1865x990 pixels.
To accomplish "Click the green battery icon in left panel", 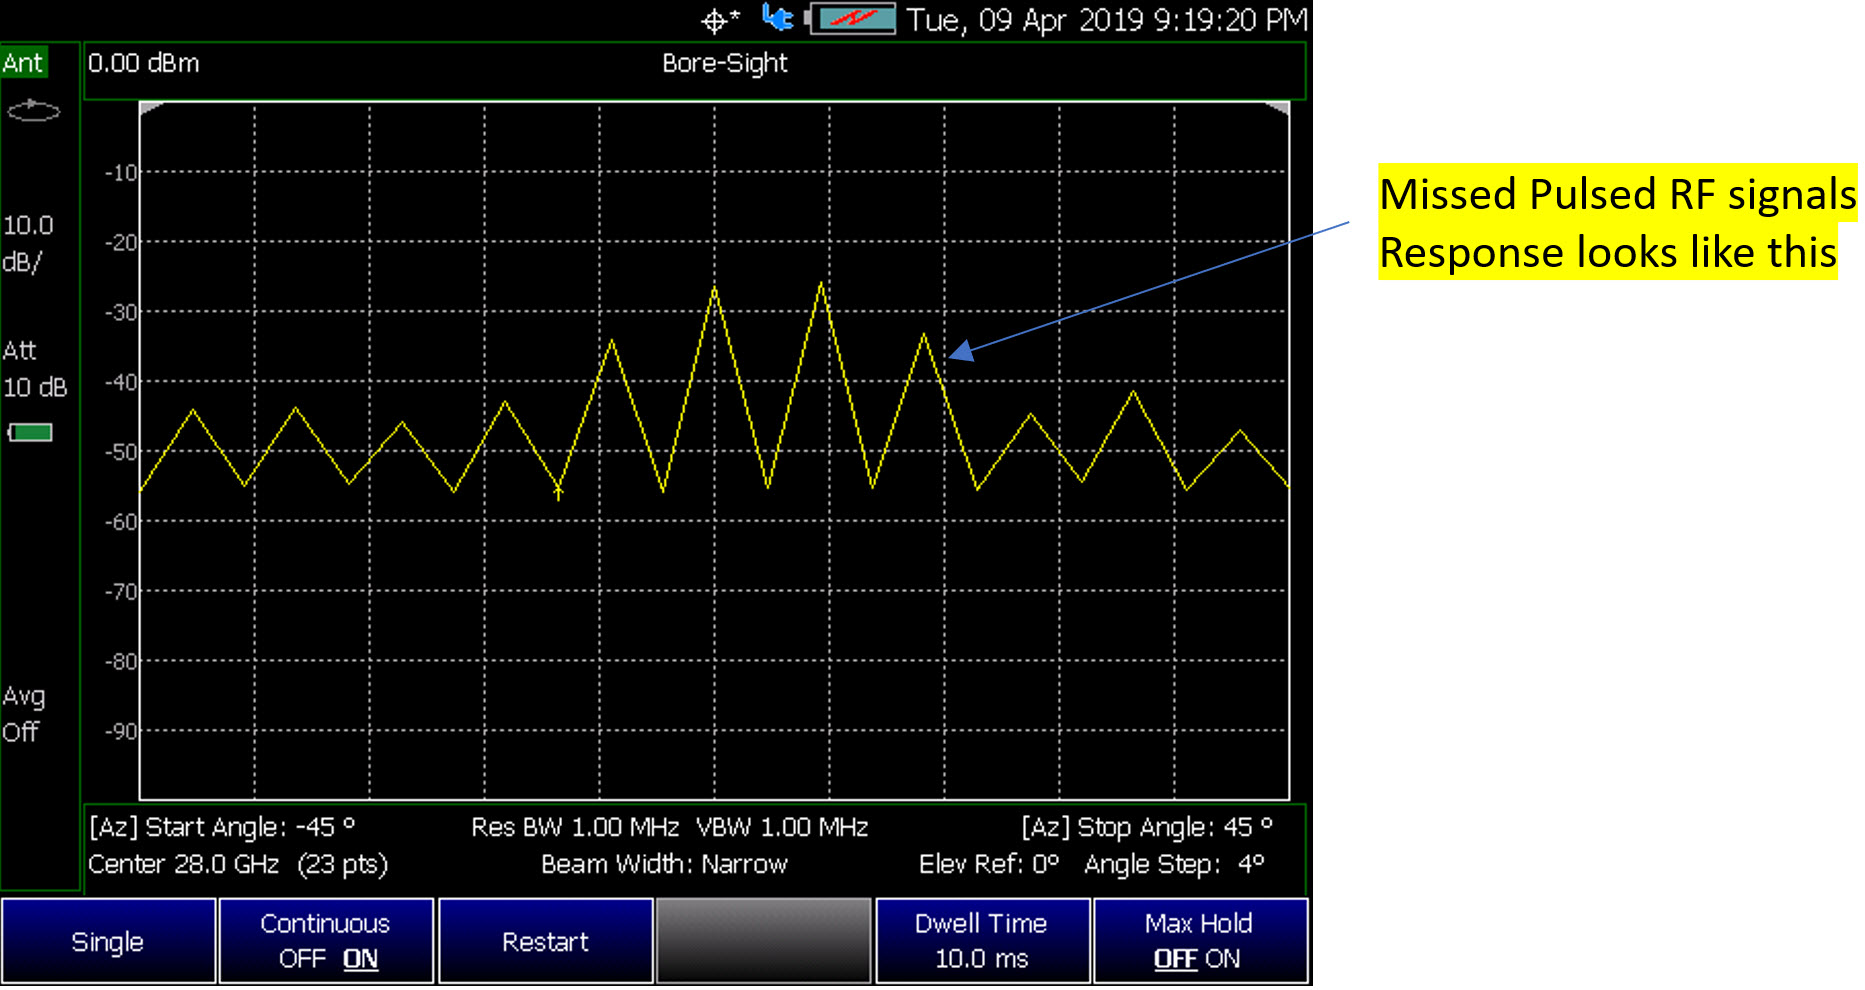I will click(x=30, y=433).
